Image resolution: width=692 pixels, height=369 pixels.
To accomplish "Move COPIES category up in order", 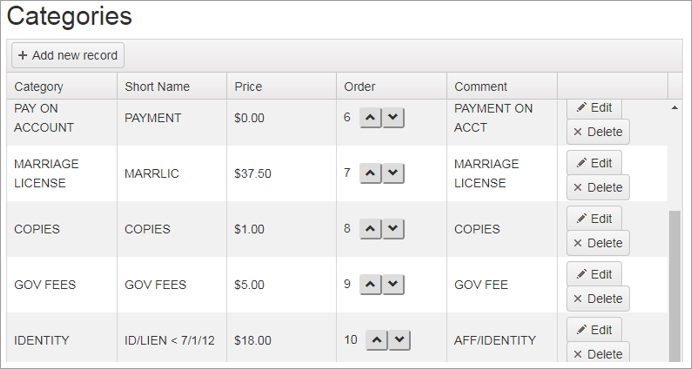I will (x=371, y=229).
